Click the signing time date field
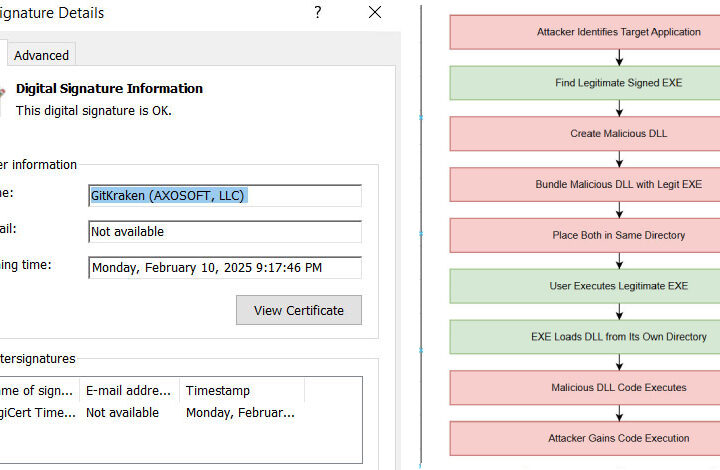The height and width of the screenshot is (470, 720). [225, 268]
